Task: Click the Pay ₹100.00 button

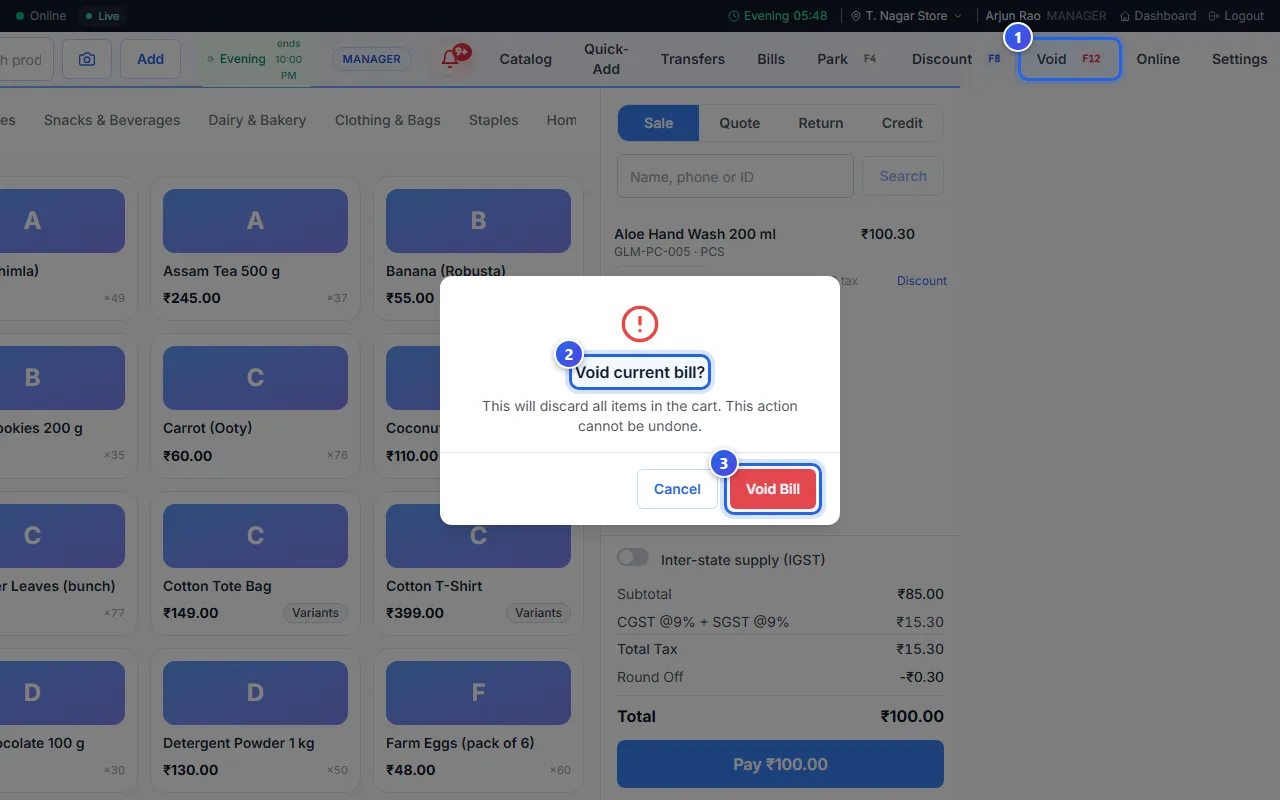Action: (780, 764)
